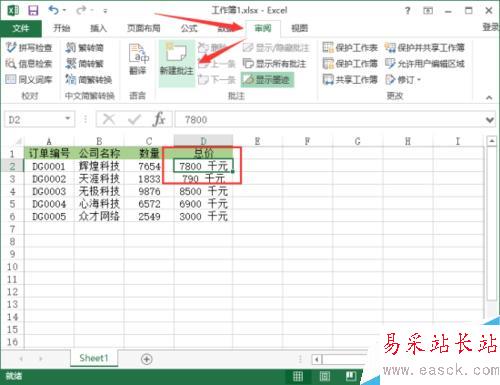Click cell containing 辉煌科技
500x385 pixels.
99,166
